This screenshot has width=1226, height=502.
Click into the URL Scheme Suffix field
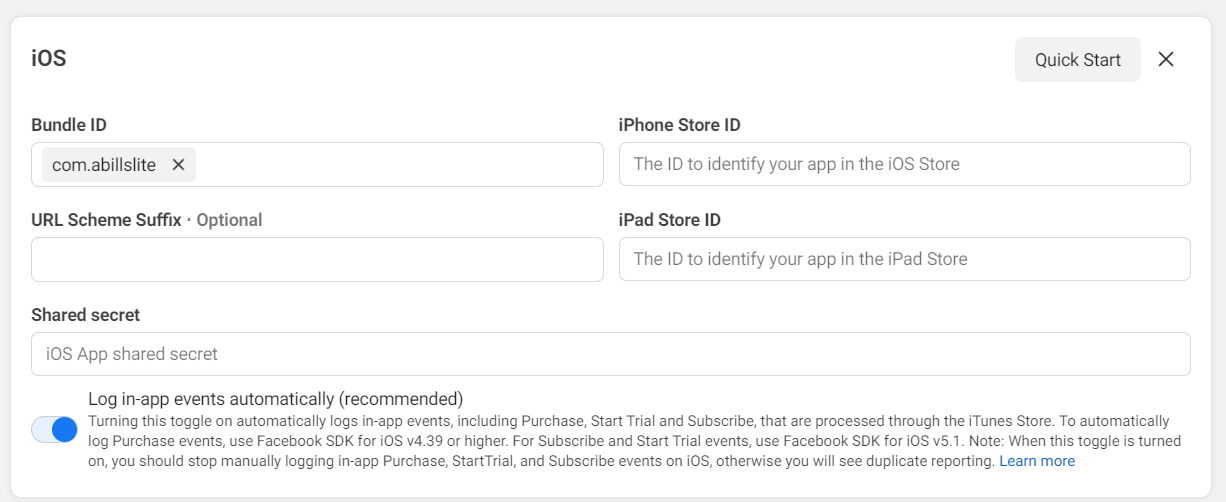[x=317, y=259]
